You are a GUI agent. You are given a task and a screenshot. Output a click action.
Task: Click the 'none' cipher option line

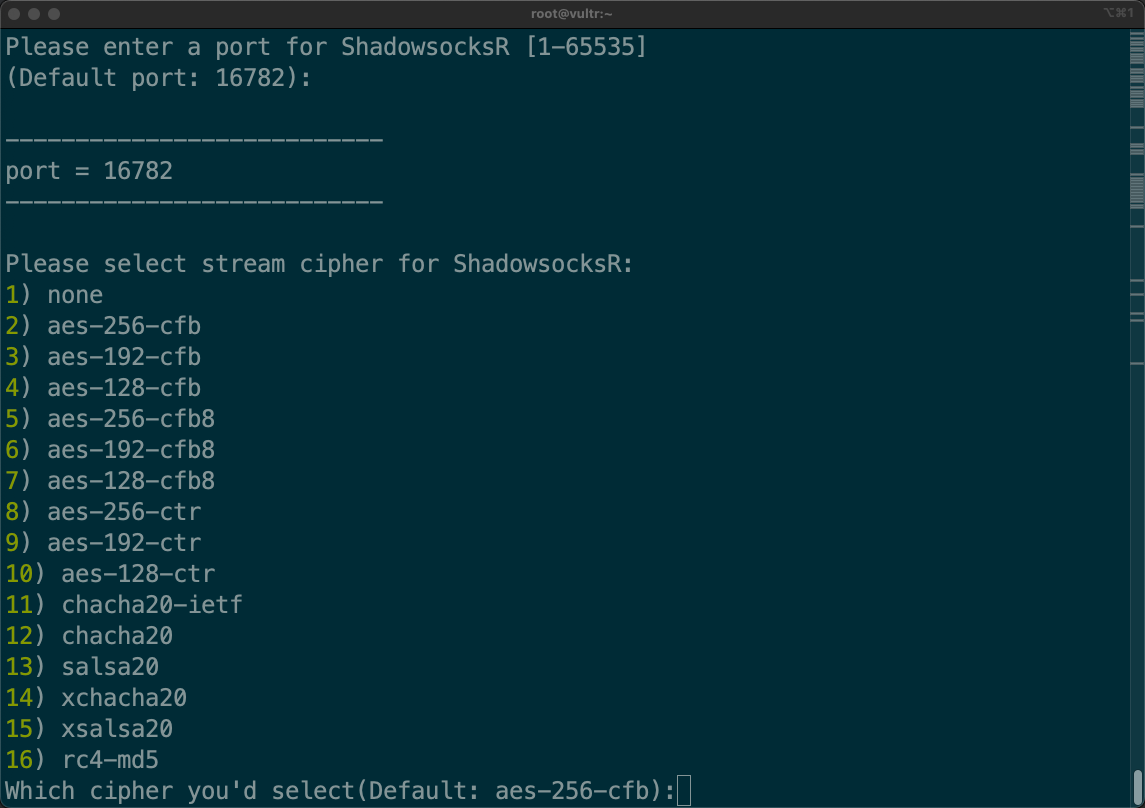74,295
